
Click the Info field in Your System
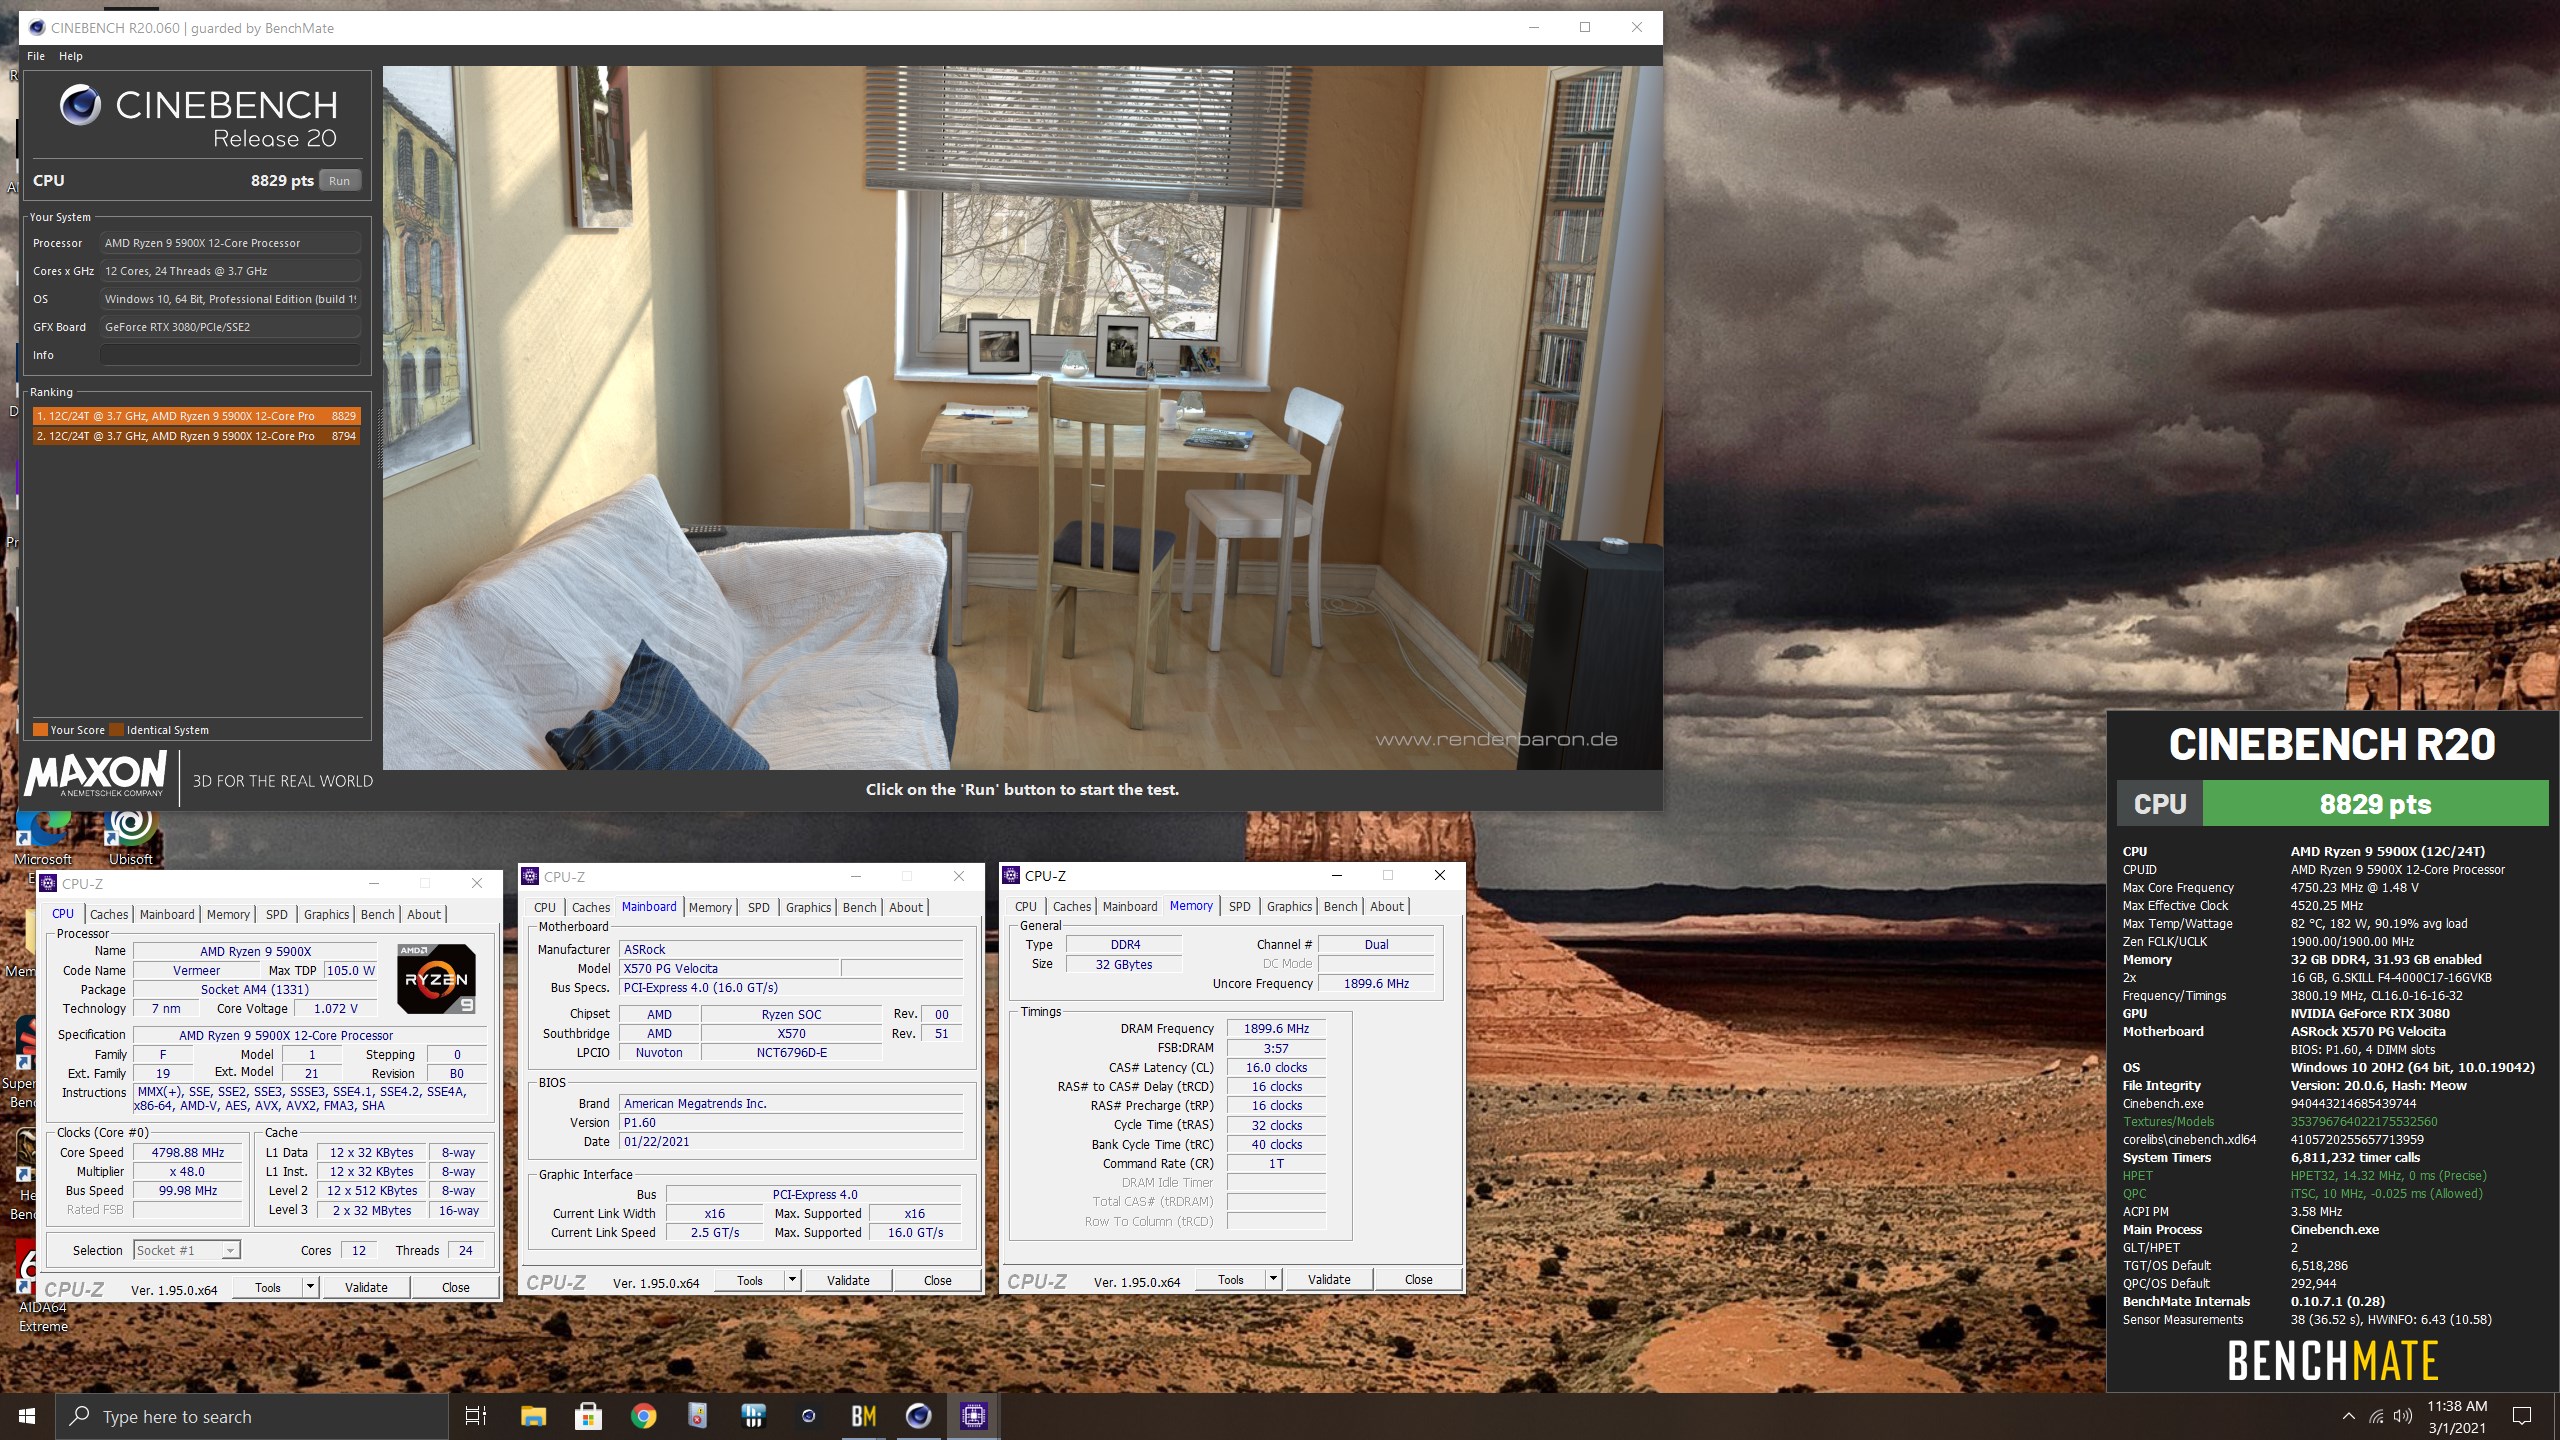click(x=230, y=355)
